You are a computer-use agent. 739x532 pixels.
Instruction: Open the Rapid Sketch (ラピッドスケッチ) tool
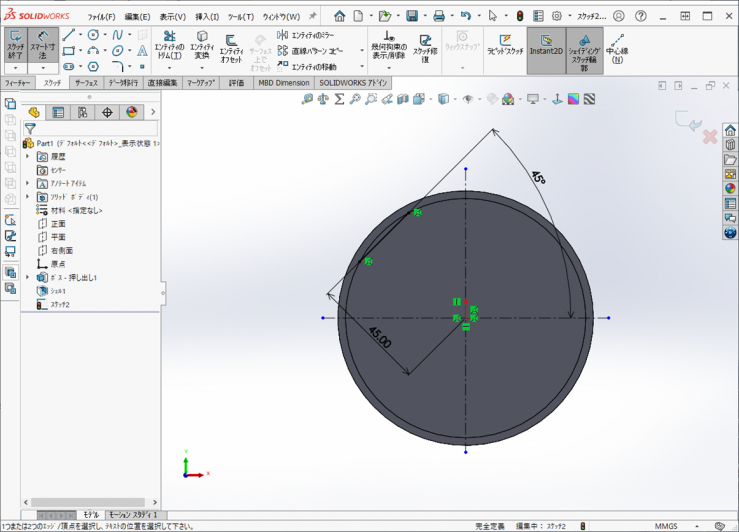(x=505, y=44)
